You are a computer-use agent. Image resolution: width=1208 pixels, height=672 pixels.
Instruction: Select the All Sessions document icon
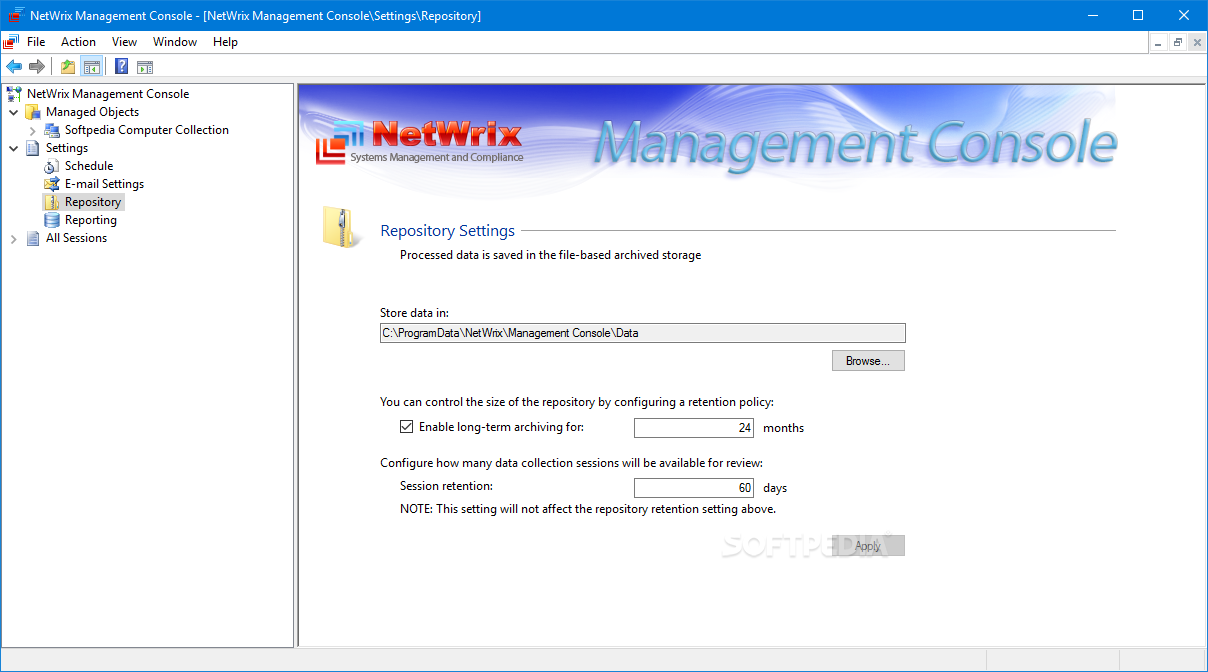33,238
